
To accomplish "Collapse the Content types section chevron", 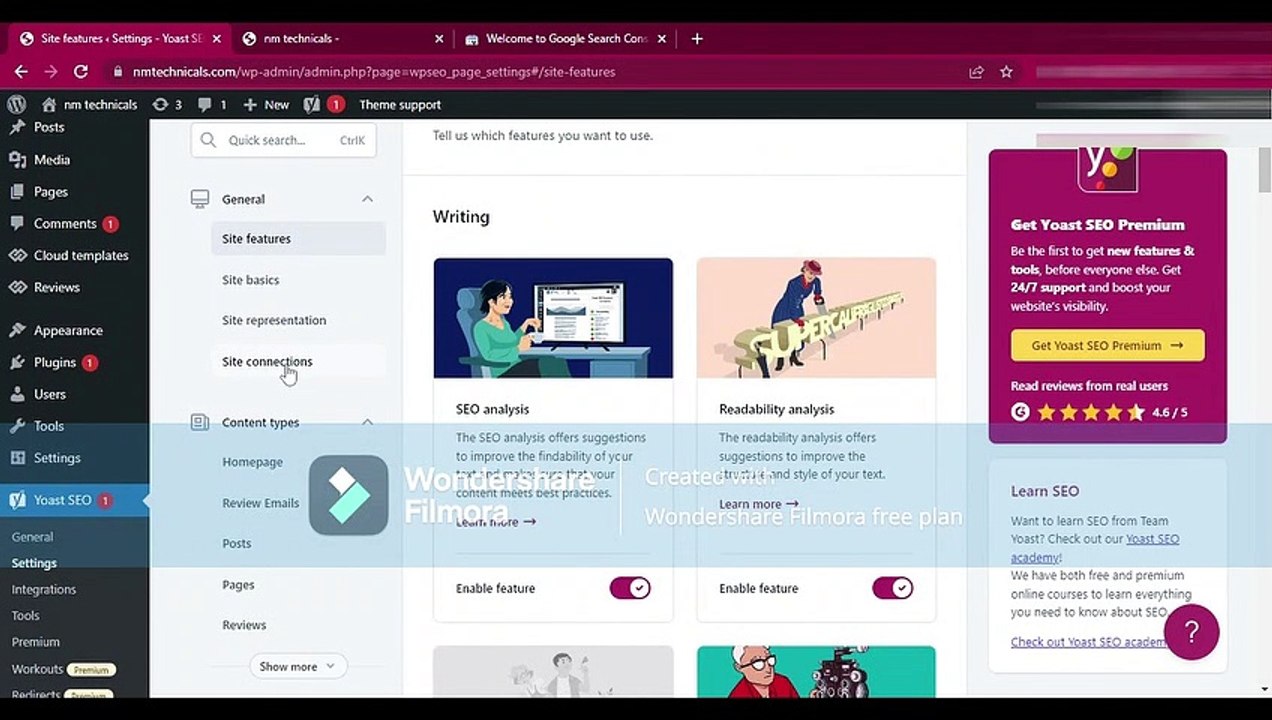I will 367,422.
